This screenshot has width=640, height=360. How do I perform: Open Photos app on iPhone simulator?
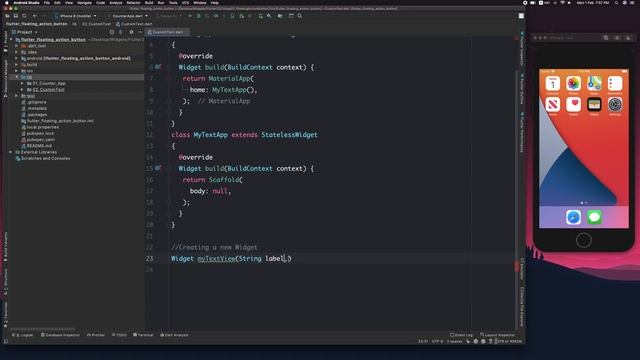tap(573, 84)
